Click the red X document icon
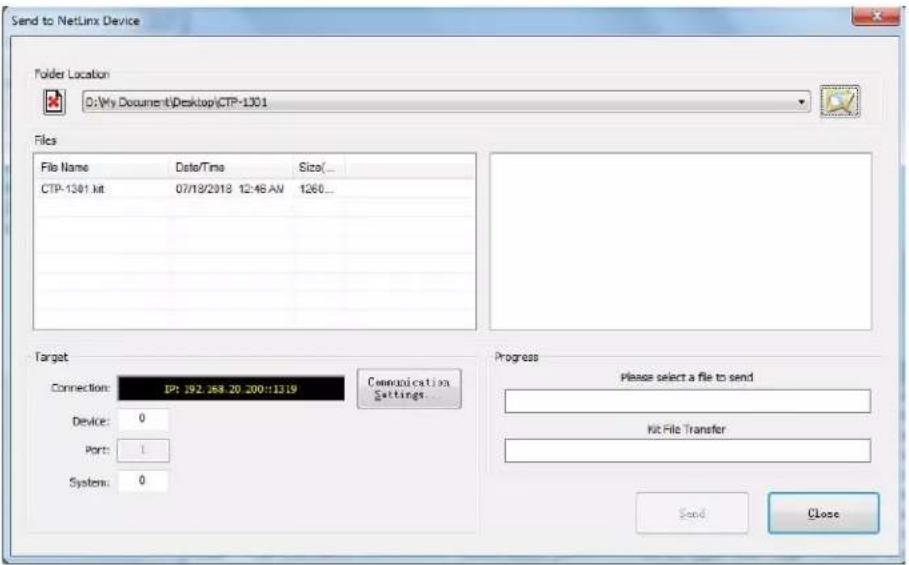Image resolution: width=909 pixels, height=565 pixels. point(54,102)
